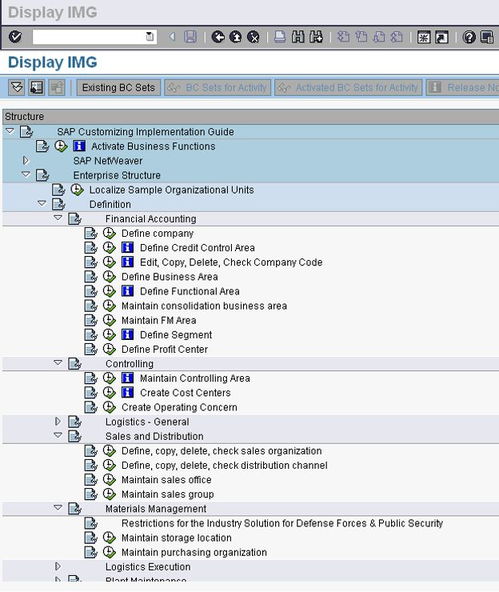Click the green checkmark Enter icon
Screen dimensions: 499x592
(x=15, y=37)
